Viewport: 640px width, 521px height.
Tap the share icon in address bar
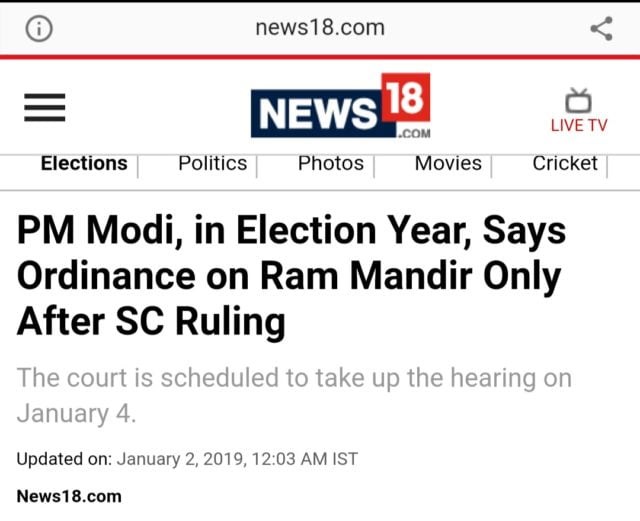tap(601, 29)
